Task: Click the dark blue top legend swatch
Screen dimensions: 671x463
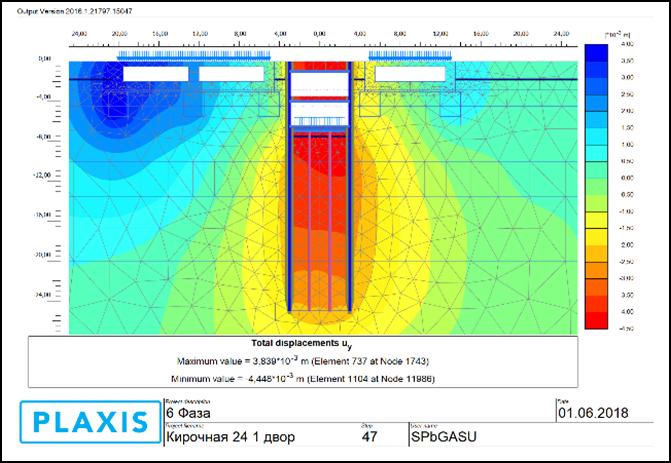Action: [593, 52]
